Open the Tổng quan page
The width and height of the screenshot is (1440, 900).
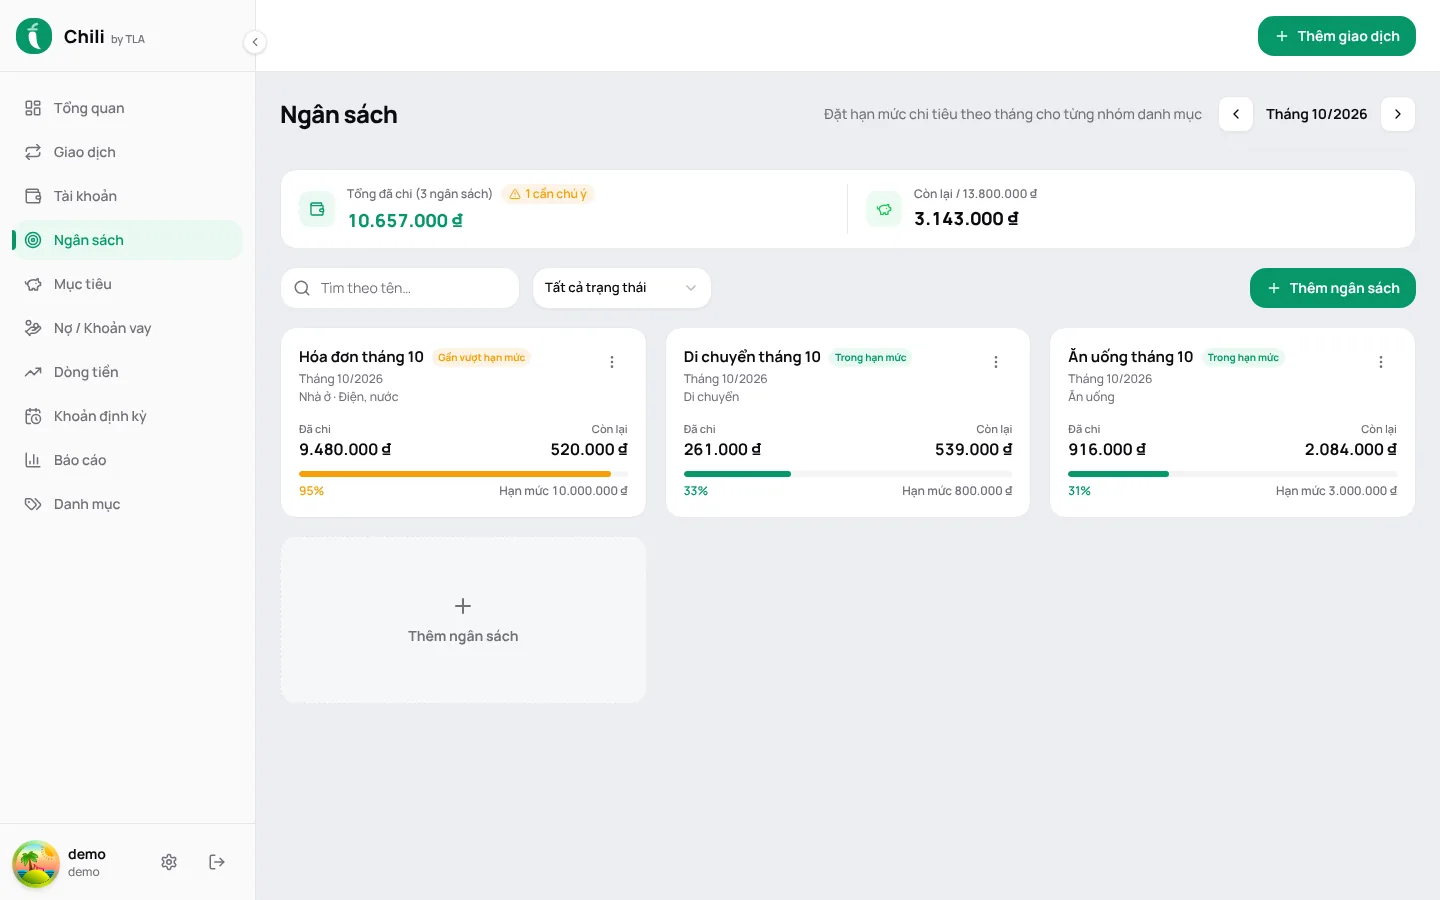click(127, 108)
